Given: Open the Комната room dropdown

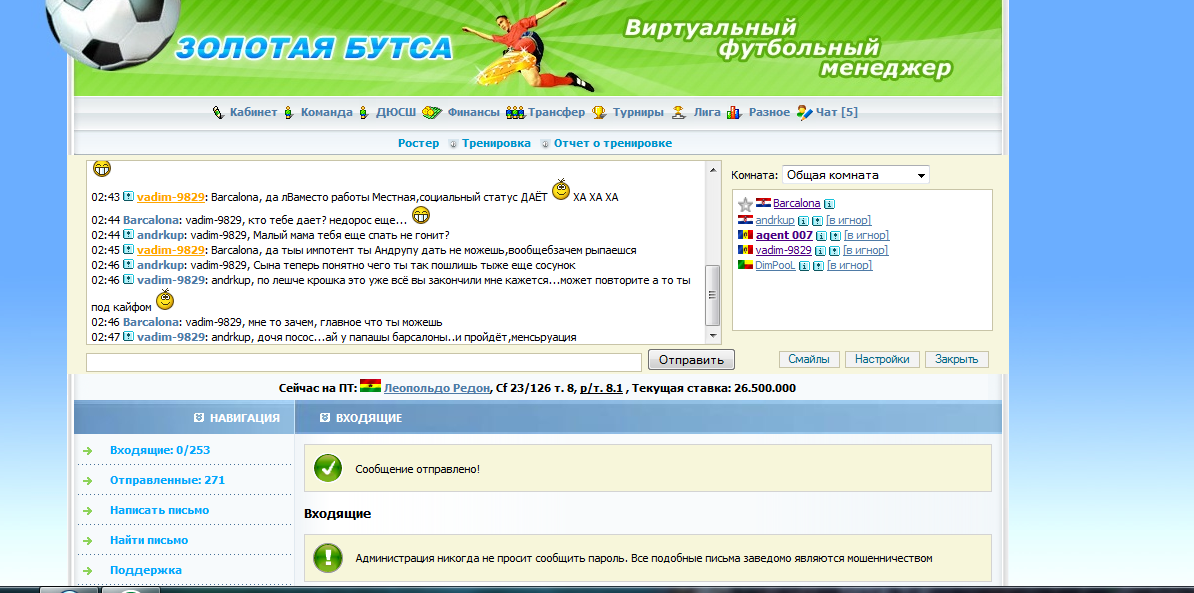Looking at the screenshot, I should pyautogui.click(x=855, y=175).
